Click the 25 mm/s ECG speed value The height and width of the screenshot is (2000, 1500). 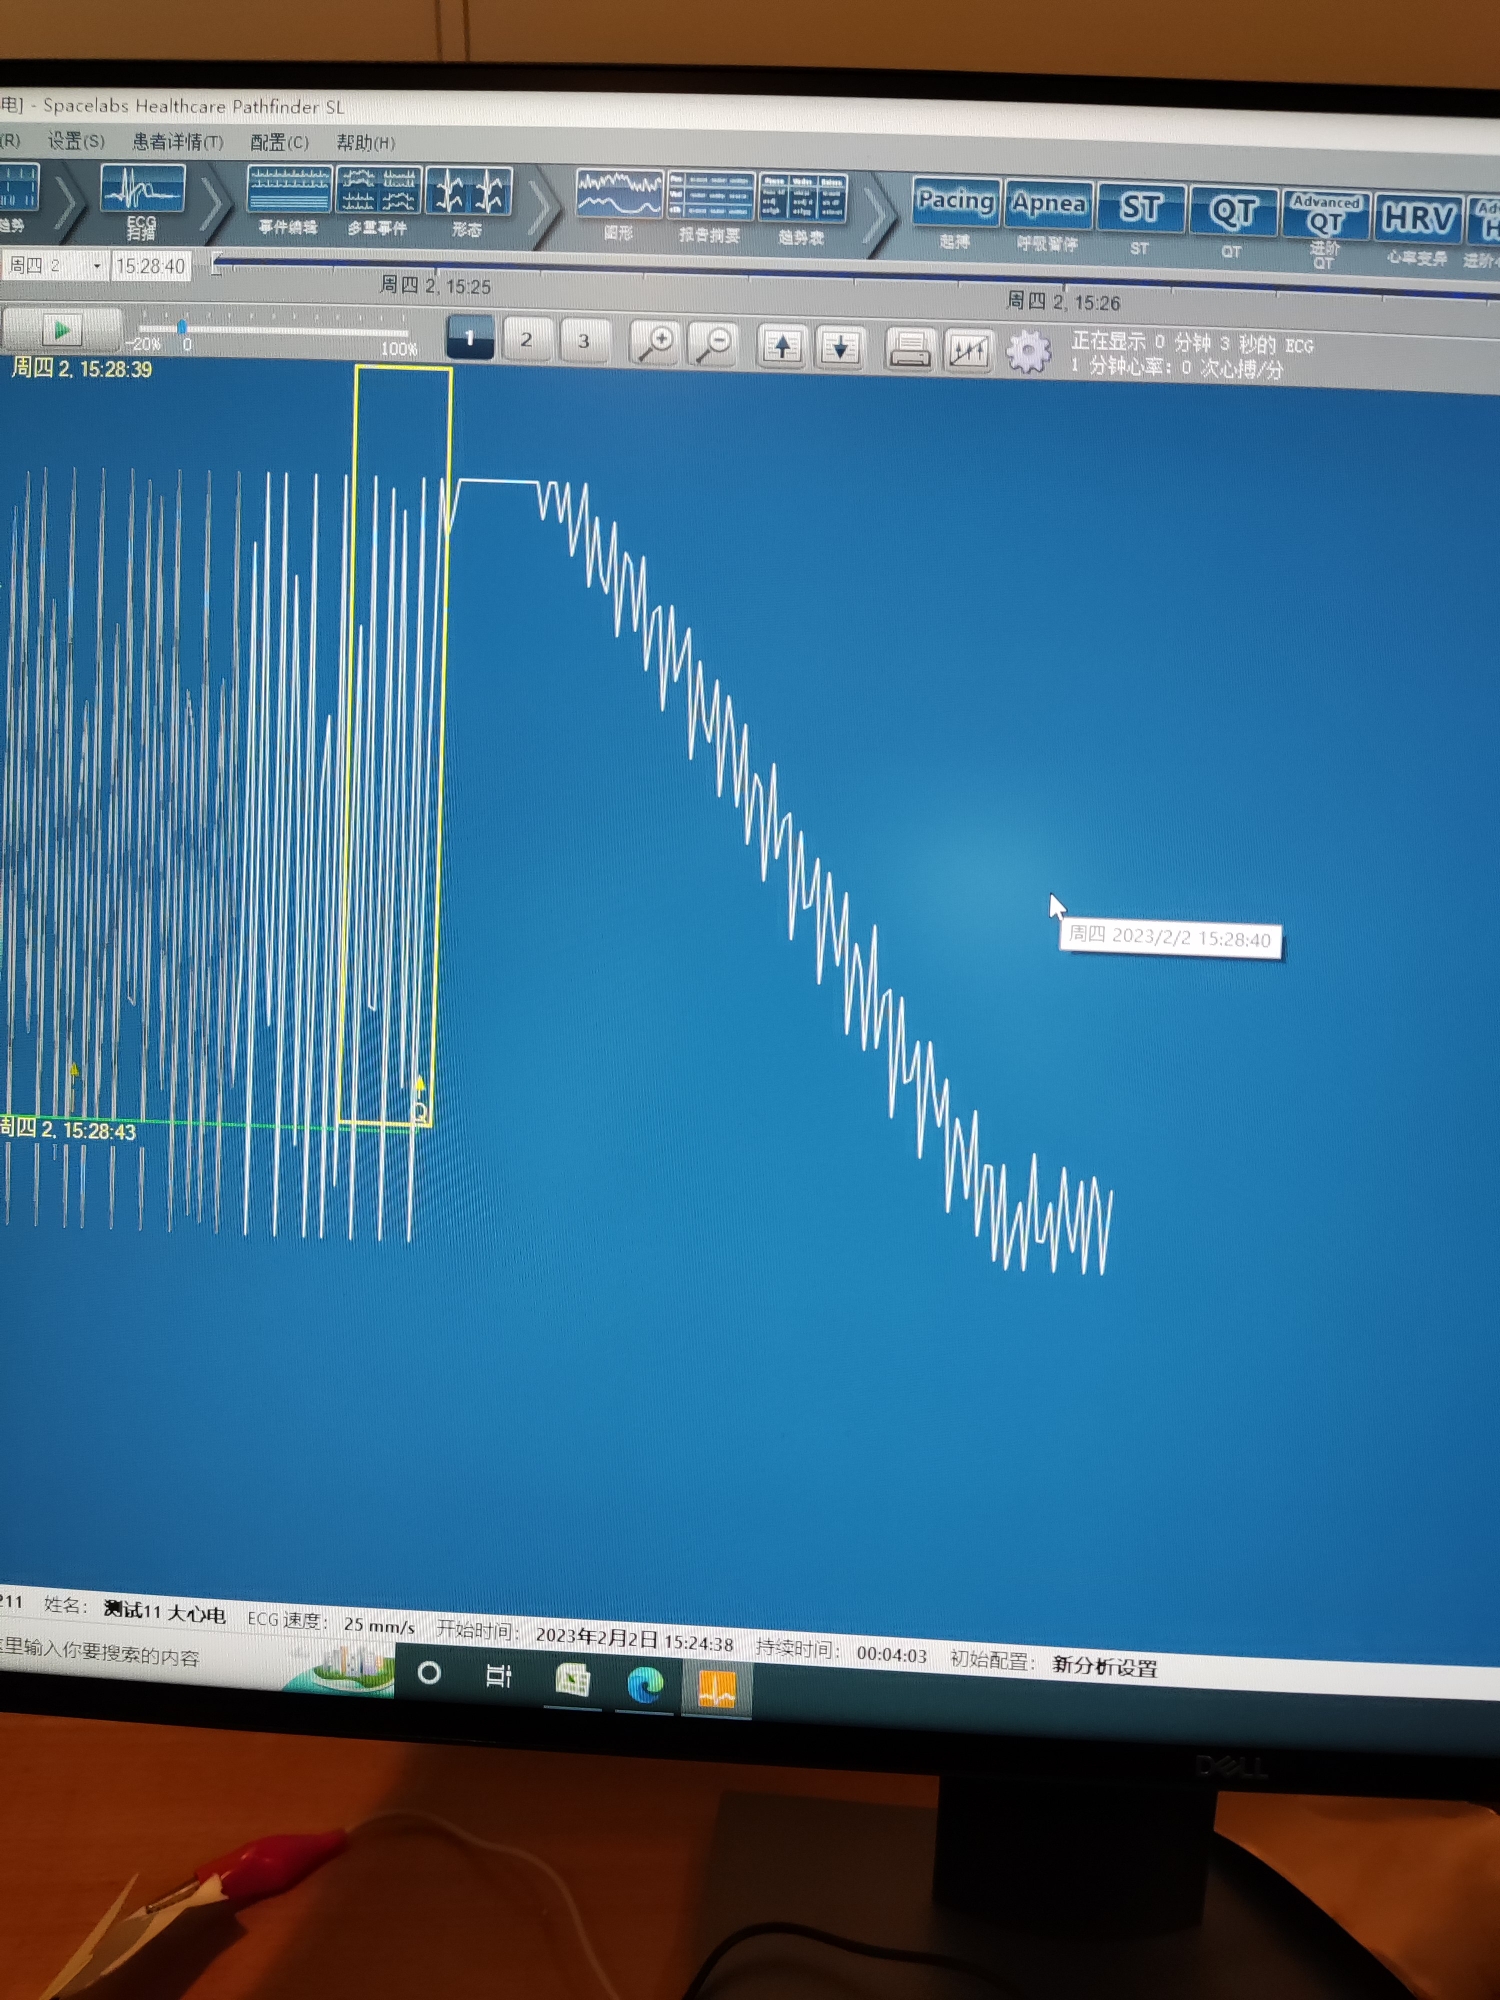tap(379, 1625)
